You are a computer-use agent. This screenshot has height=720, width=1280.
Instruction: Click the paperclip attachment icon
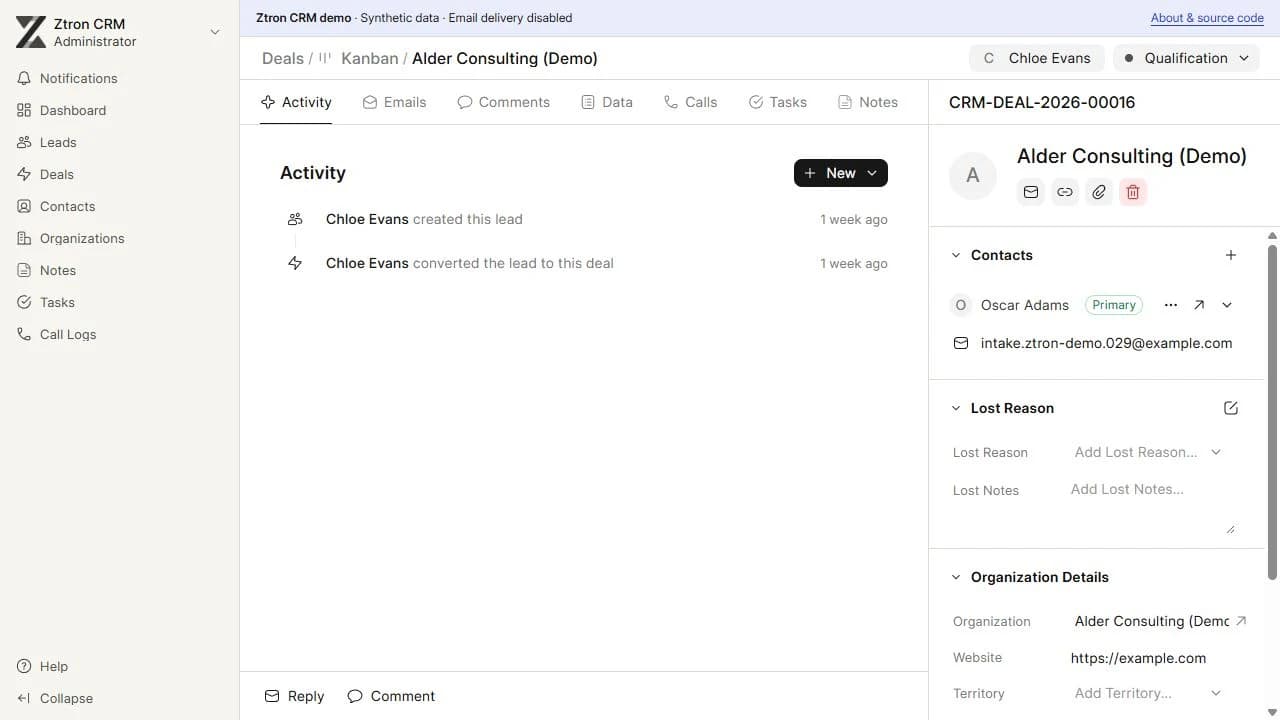pos(1099,192)
